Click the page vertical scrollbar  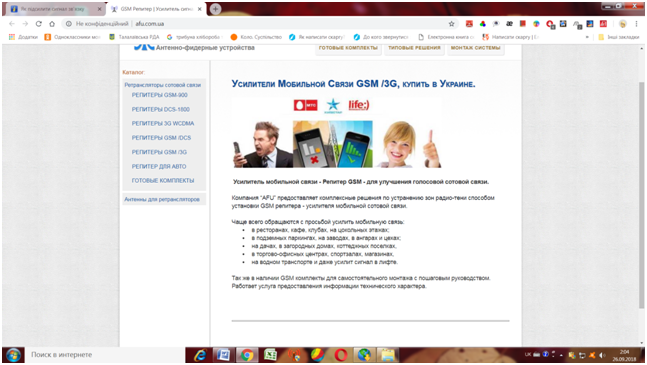point(641,194)
